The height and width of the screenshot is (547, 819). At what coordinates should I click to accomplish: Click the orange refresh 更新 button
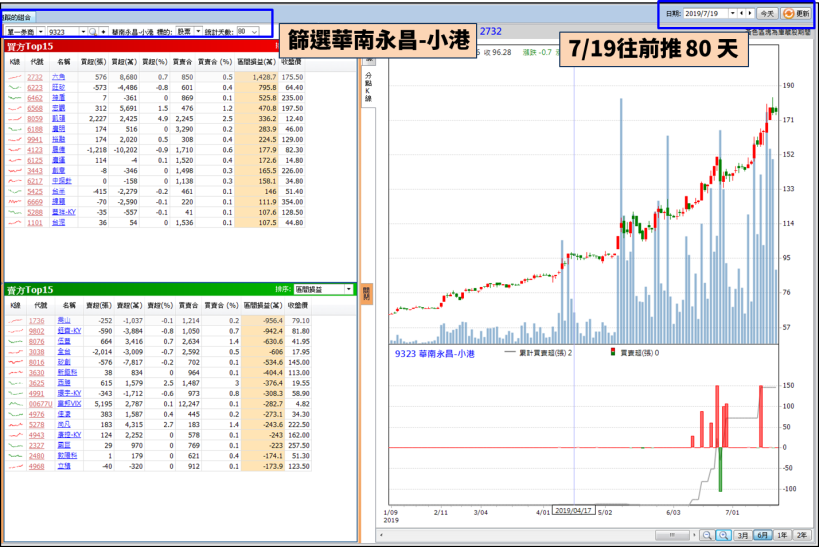pos(796,14)
